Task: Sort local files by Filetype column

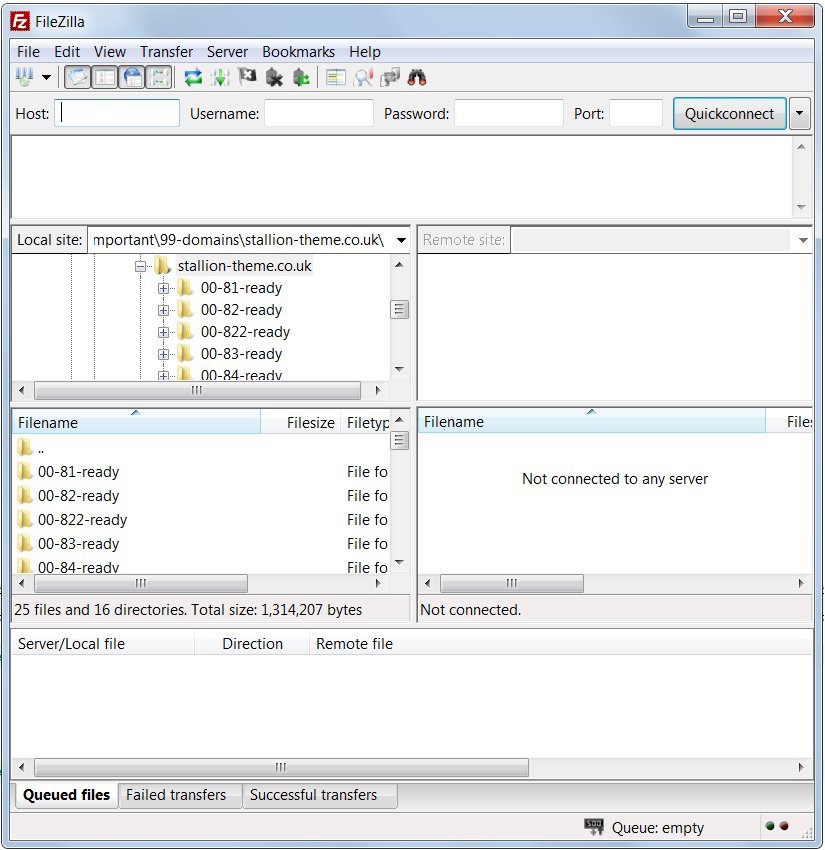Action: 366,422
